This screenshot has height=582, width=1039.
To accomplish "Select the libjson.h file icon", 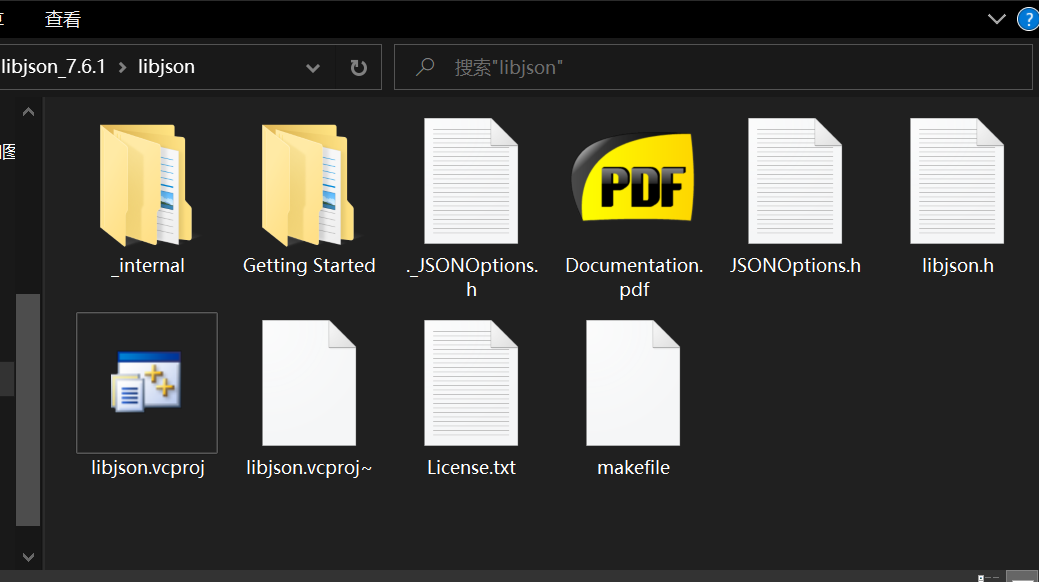I will 957,182.
